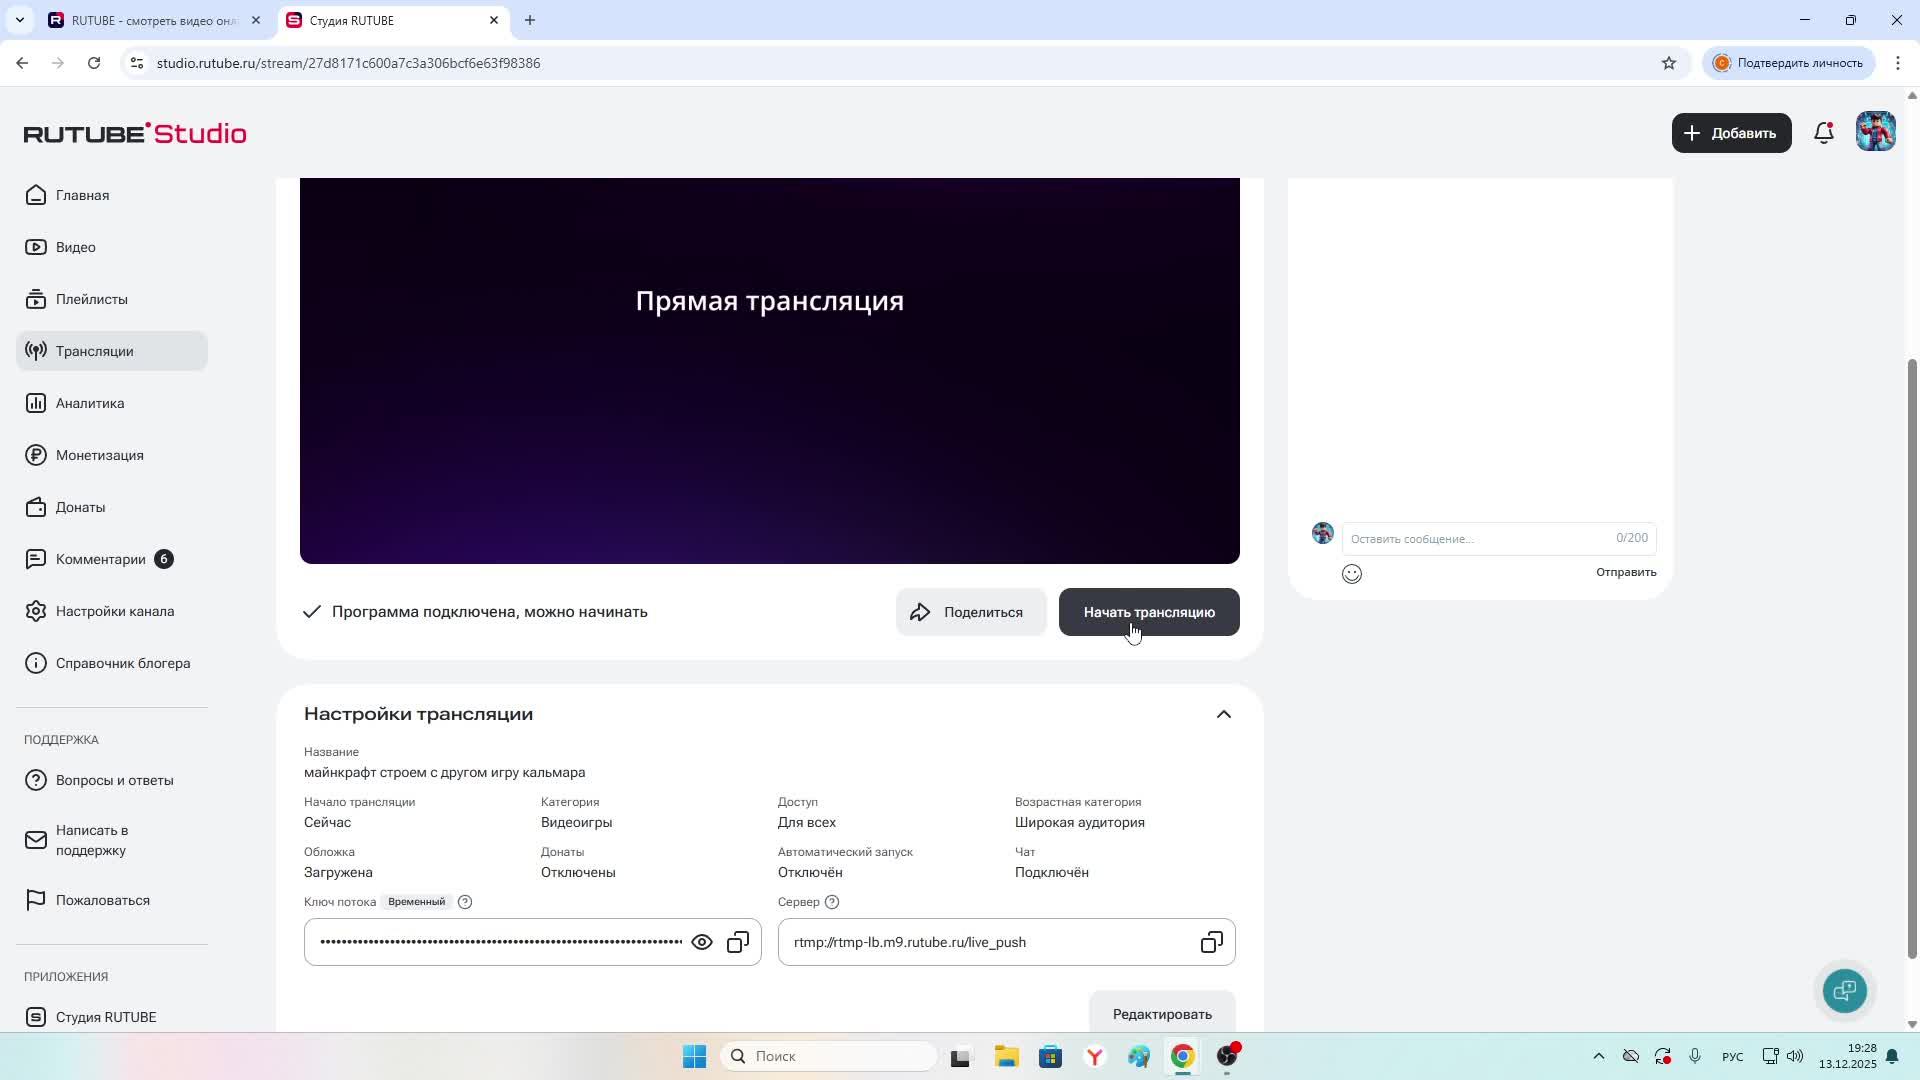Open the browser tab search dropdown
This screenshot has height=1080, width=1920.
[x=19, y=20]
